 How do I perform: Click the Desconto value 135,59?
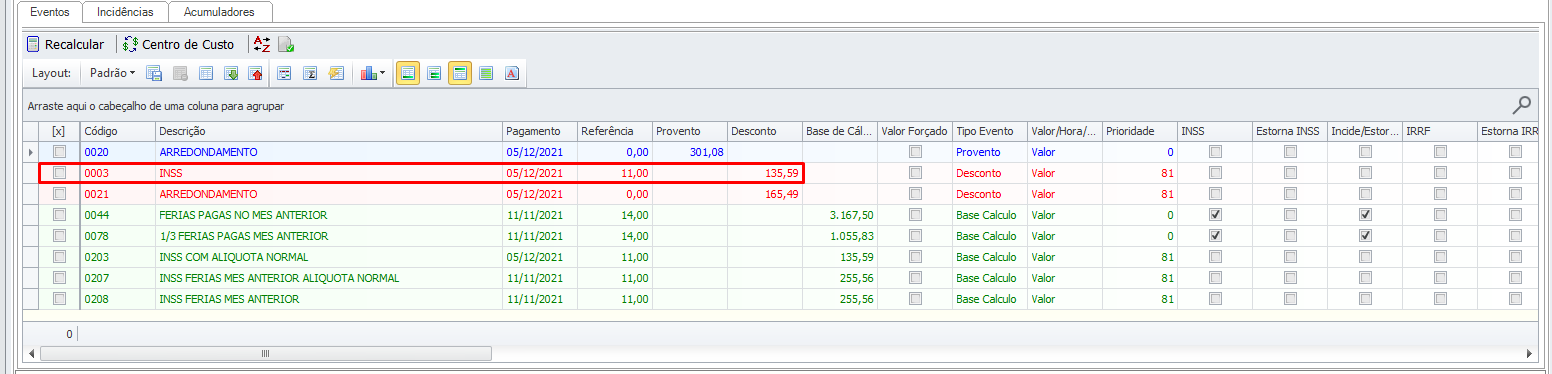point(782,173)
